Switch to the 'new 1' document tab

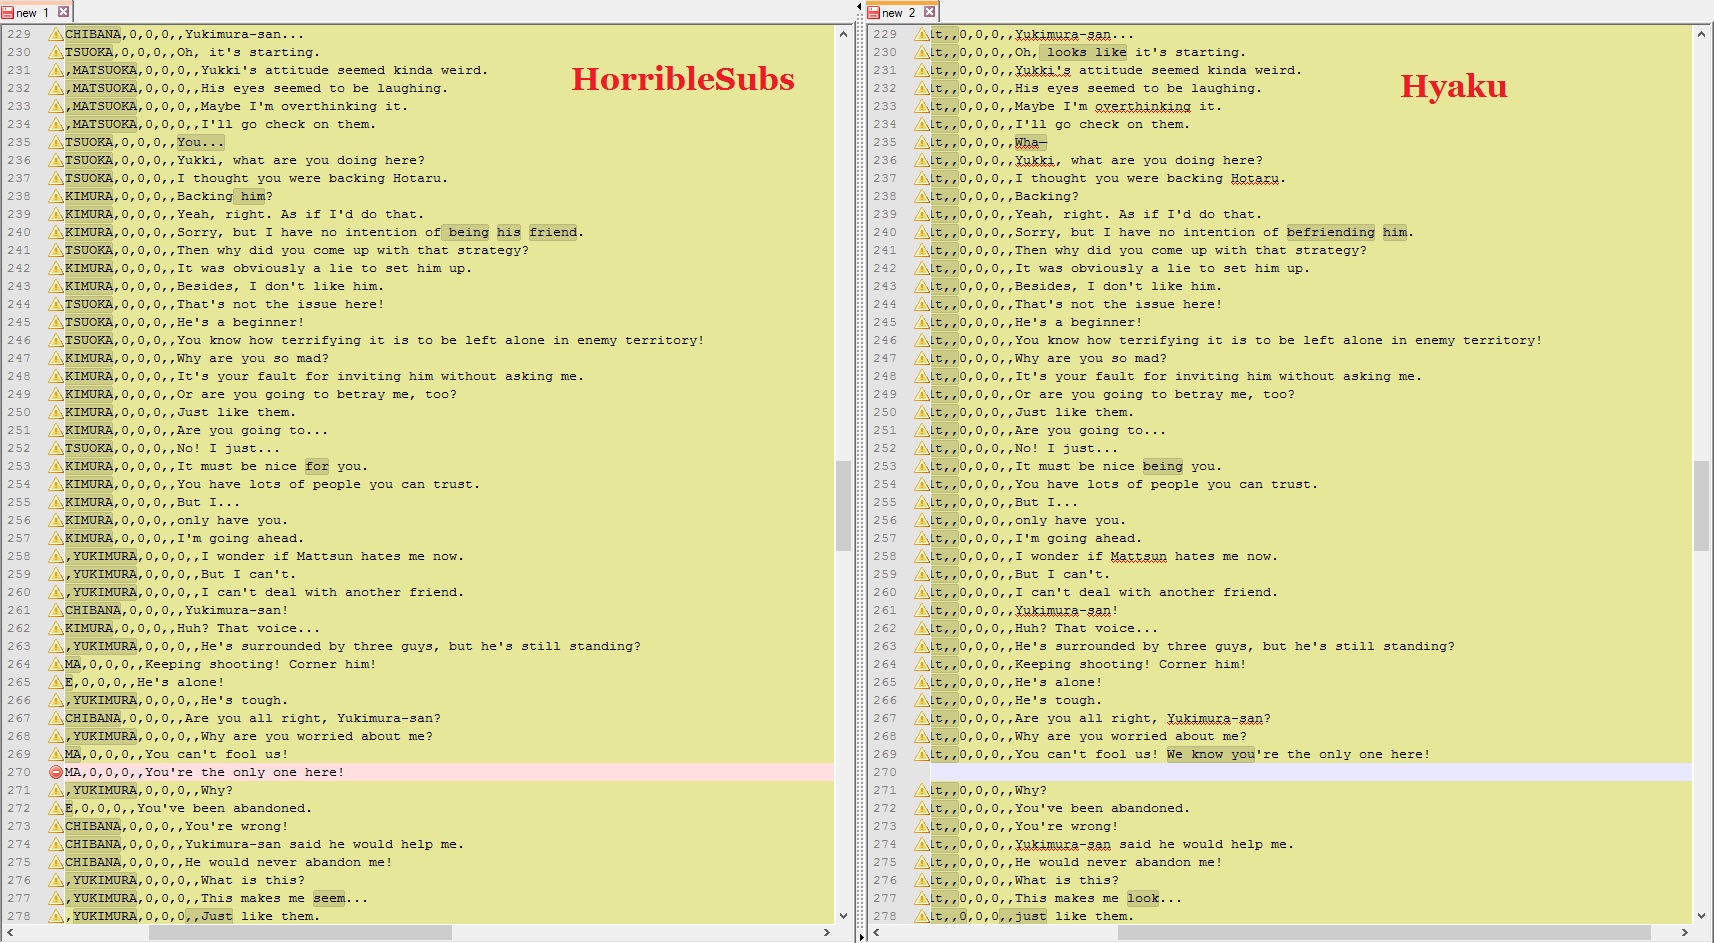pyautogui.click(x=32, y=12)
